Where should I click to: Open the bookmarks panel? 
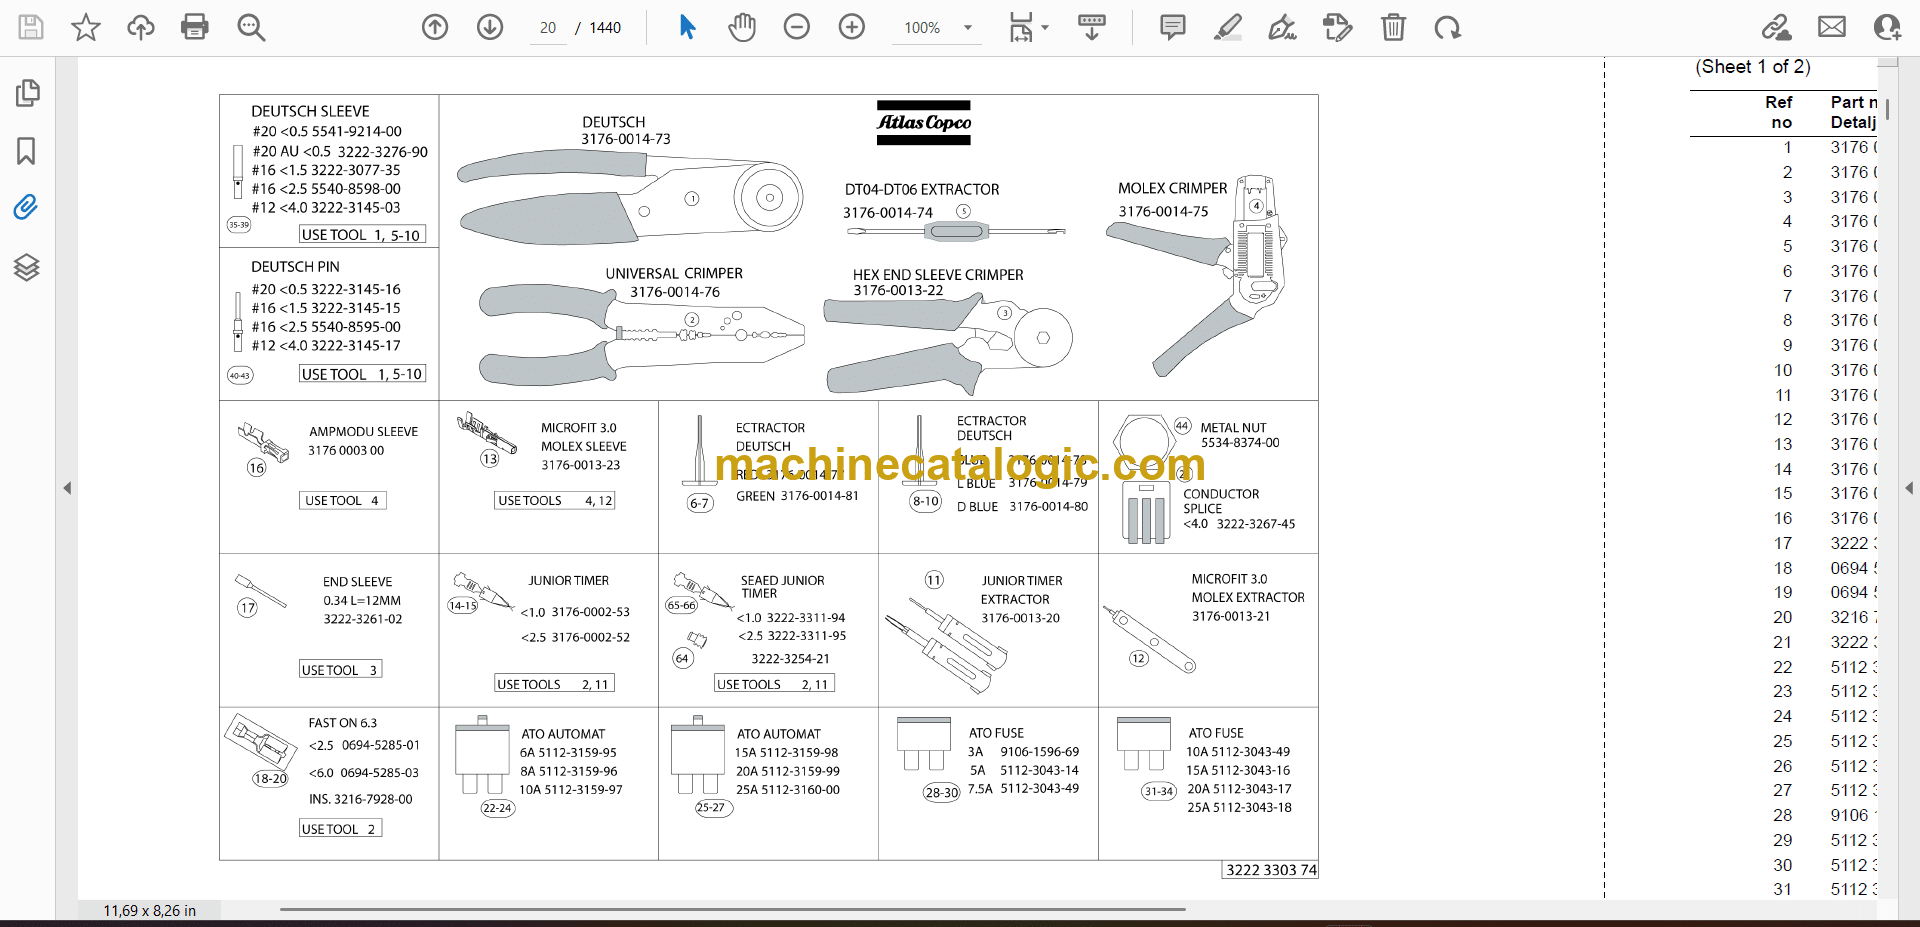click(x=26, y=151)
